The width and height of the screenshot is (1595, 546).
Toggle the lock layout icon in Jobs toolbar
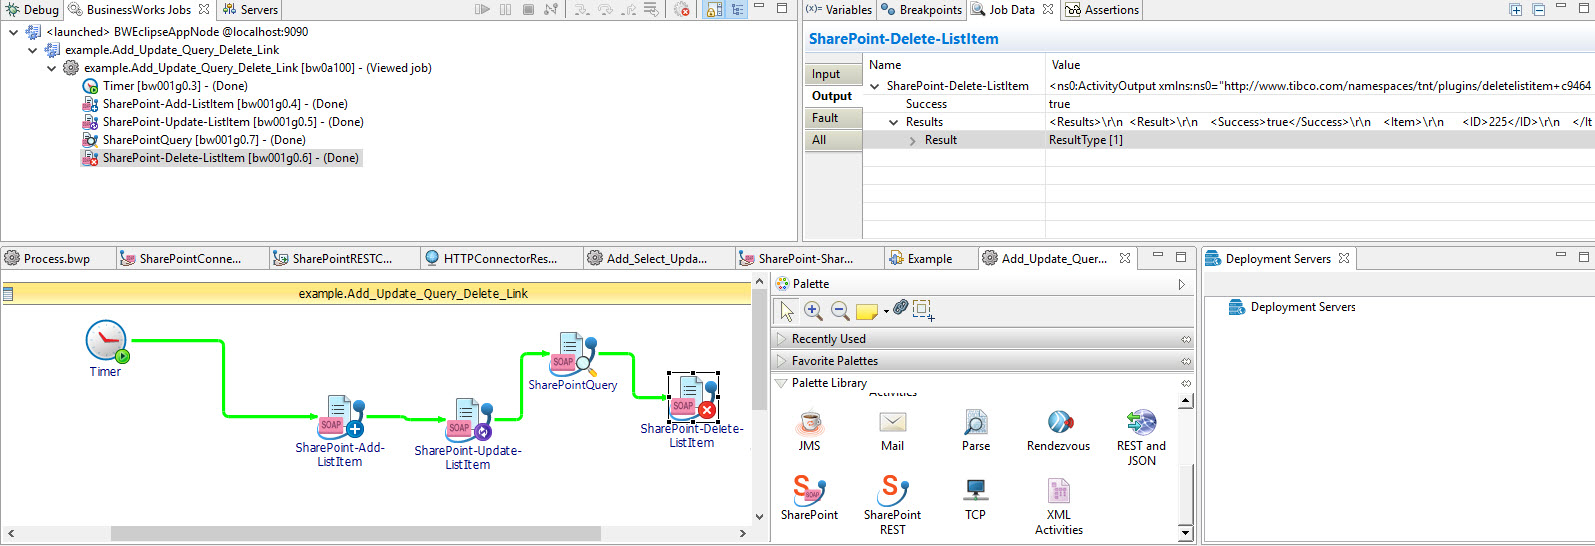coord(714,9)
